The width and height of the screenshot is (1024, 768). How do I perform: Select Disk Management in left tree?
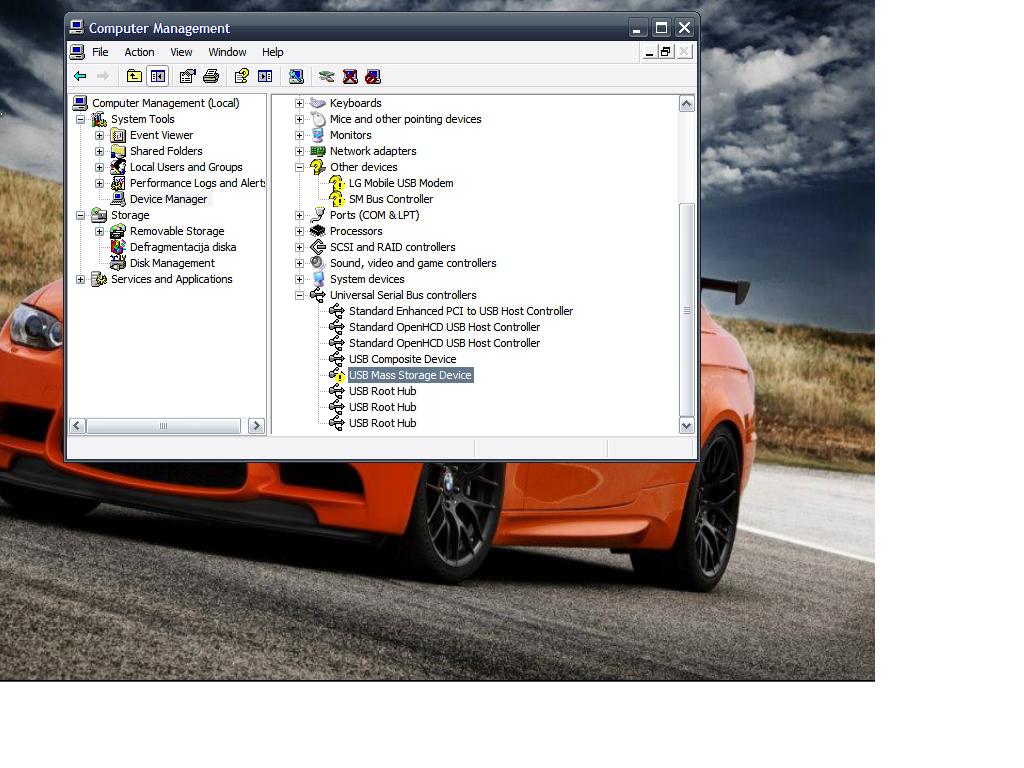[171, 263]
